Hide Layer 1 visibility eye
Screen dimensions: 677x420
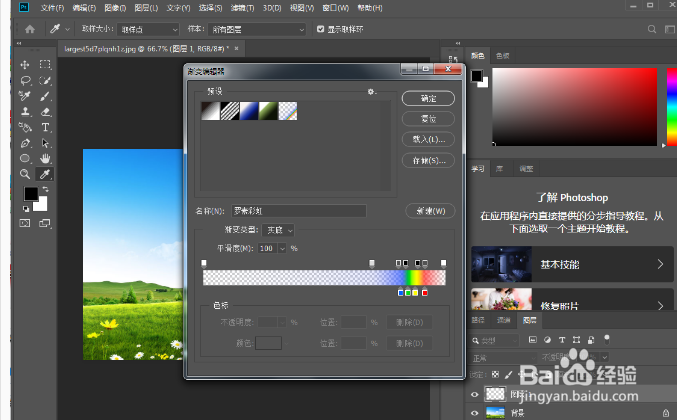tap(475, 394)
